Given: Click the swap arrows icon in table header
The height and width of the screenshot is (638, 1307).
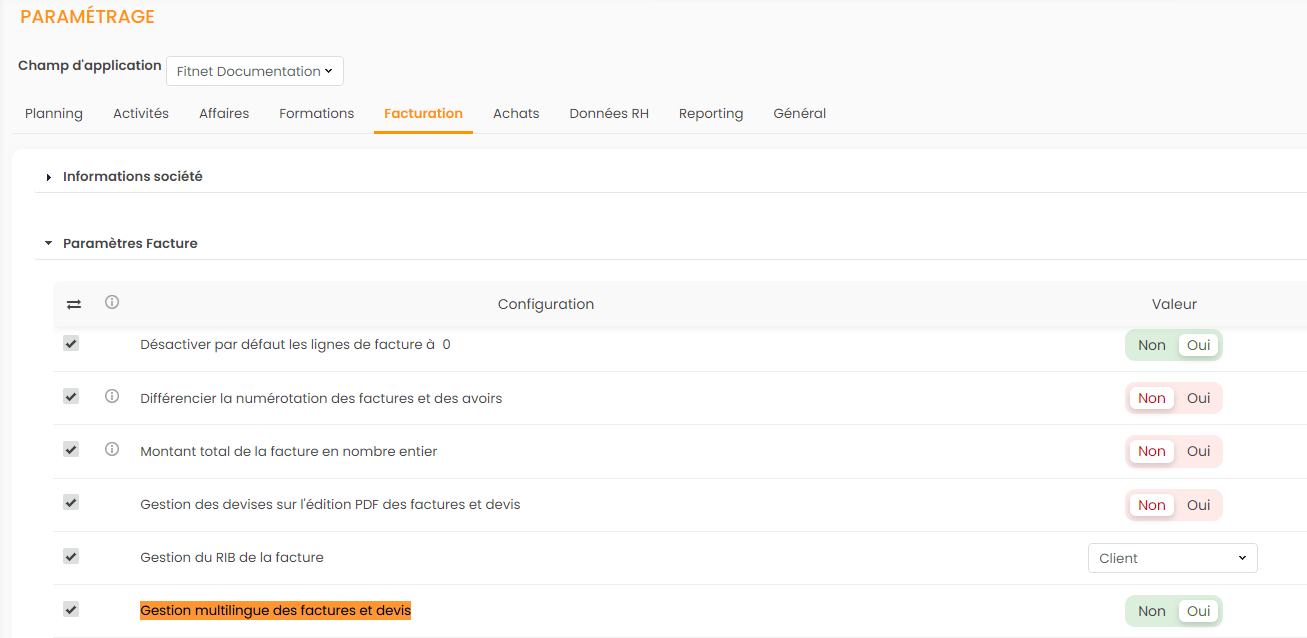Looking at the screenshot, I should tap(74, 304).
